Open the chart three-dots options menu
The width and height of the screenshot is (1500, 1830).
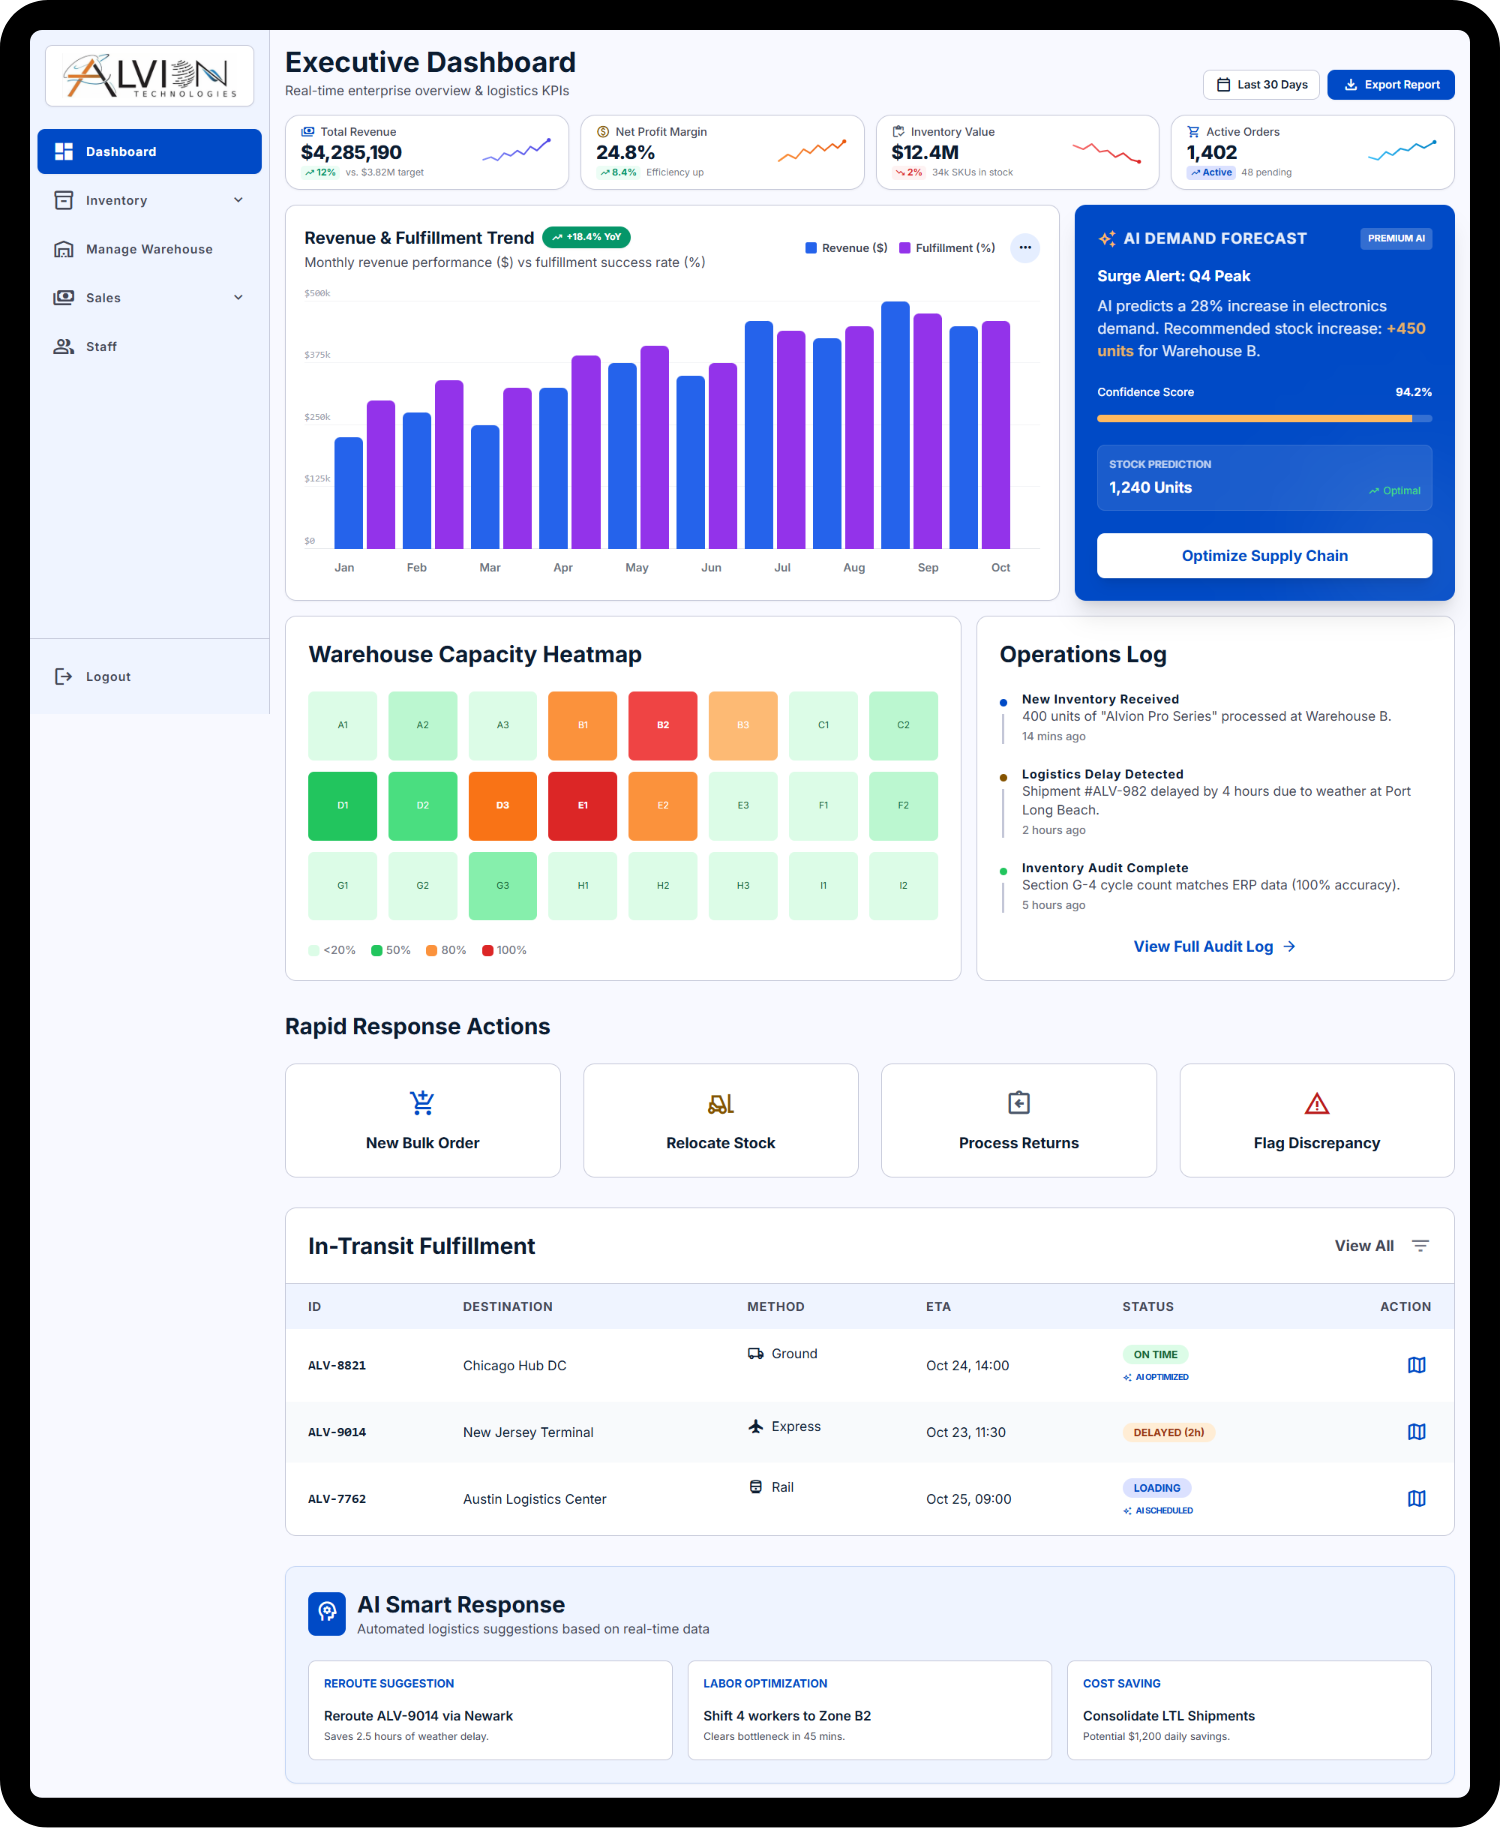point(1025,248)
